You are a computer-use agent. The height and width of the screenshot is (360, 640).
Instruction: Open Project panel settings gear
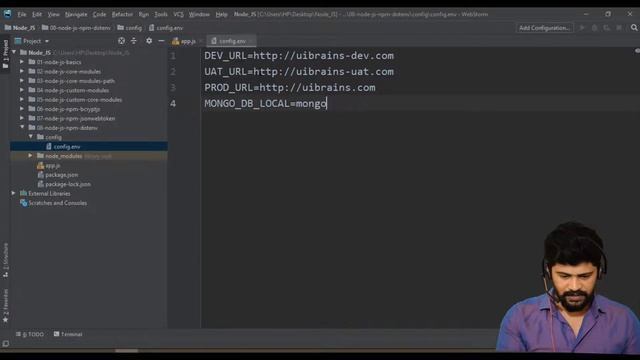pyautogui.click(x=149, y=41)
